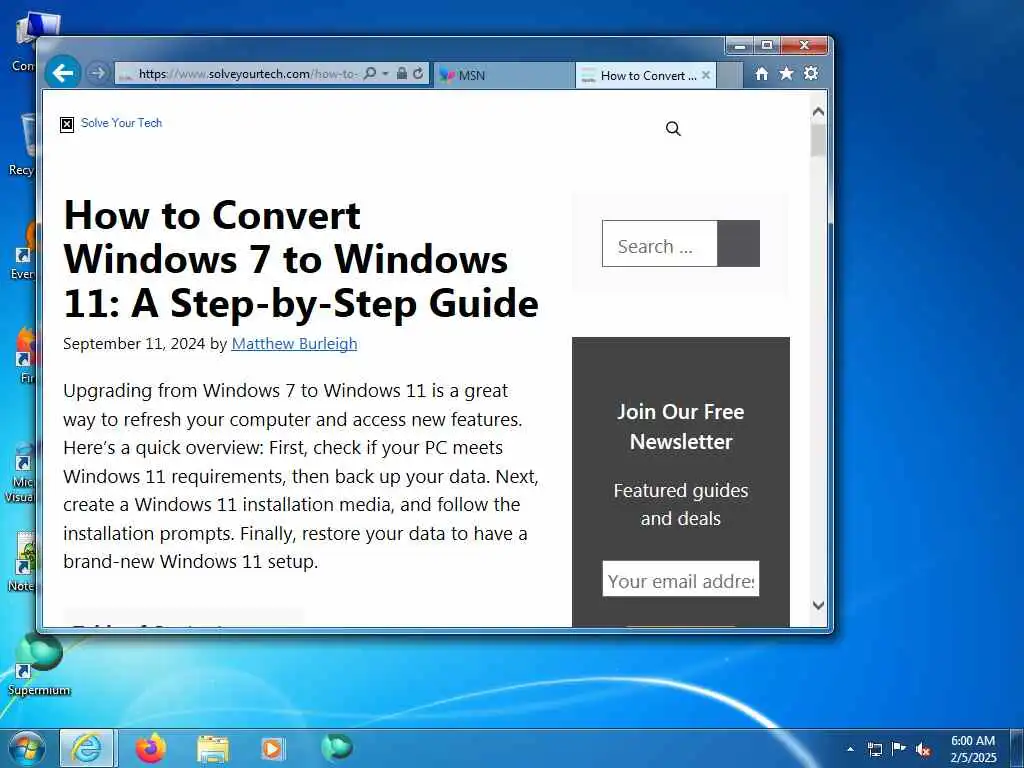Open the Windows Start menu orb

tap(26, 748)
